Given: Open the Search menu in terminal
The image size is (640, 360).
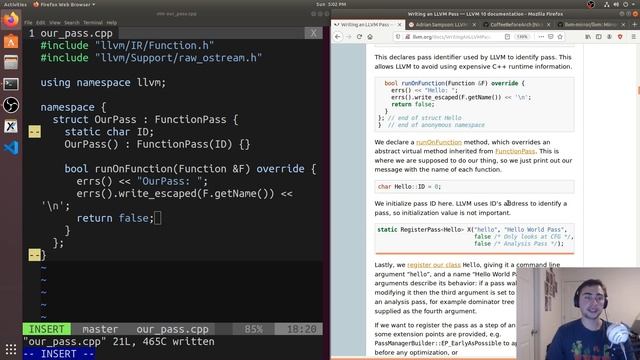Looking at the screenshot, I should click(72, 23).
